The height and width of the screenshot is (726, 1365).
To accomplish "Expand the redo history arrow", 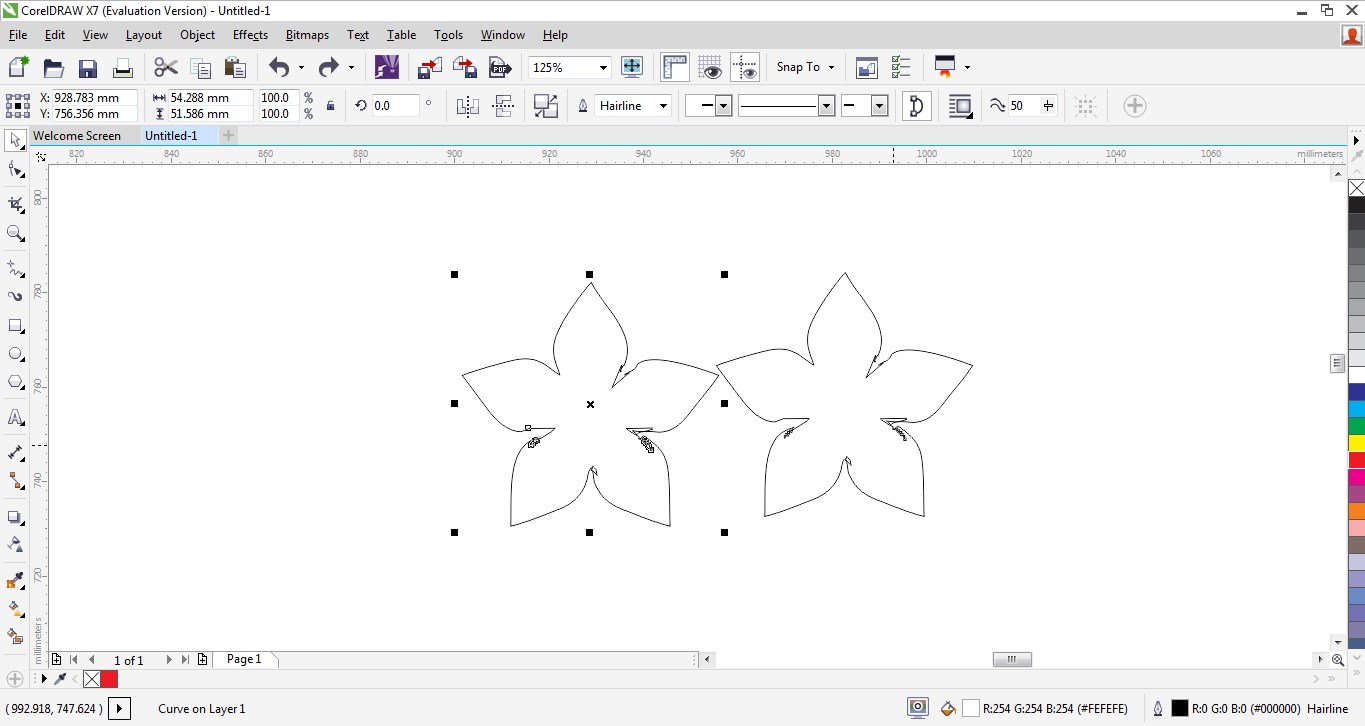I will click(x=351, y=67).
